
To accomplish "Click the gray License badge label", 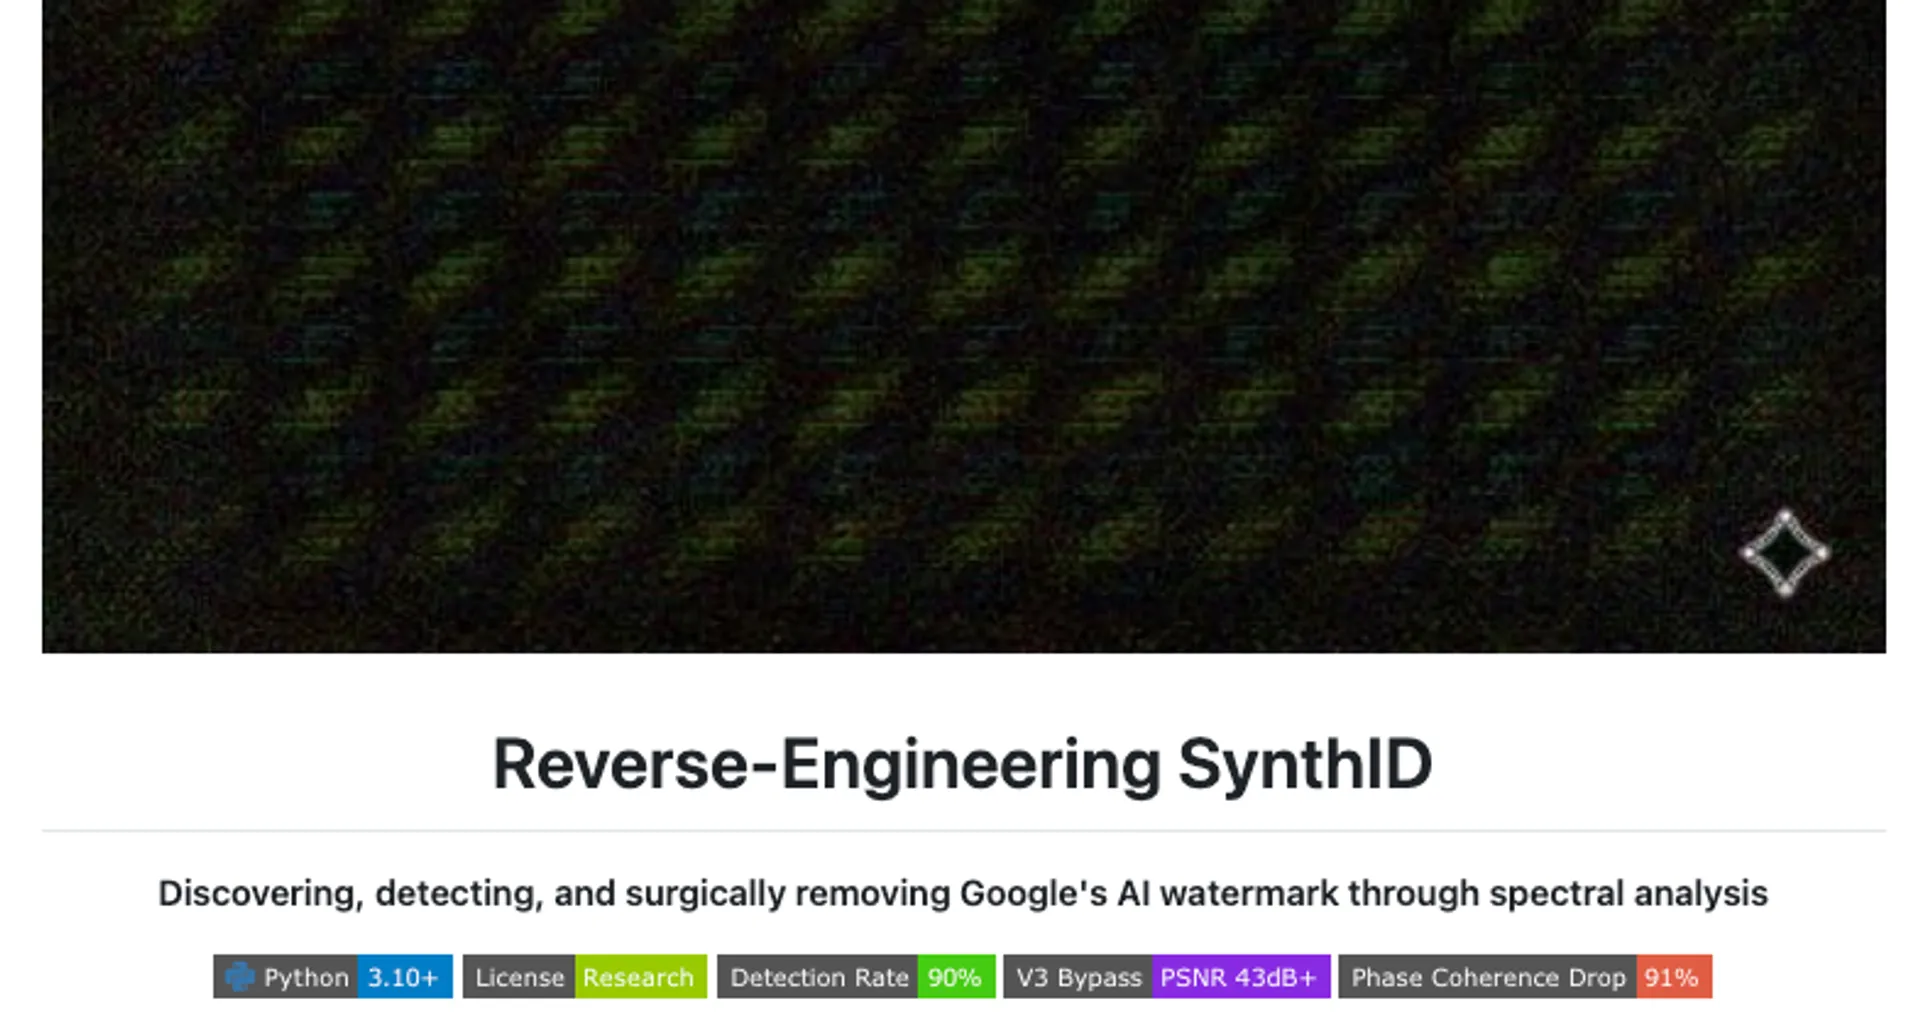I will coord(519,977).
